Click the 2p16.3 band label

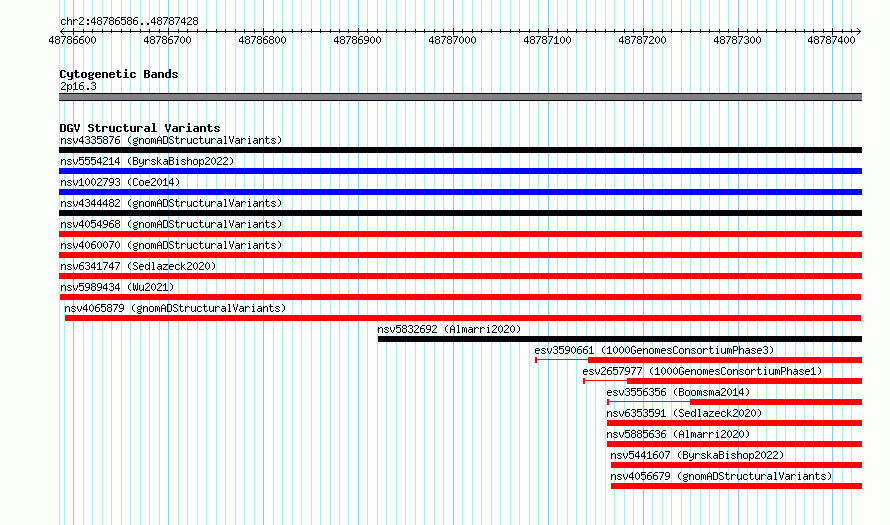(x=78, y=86)
